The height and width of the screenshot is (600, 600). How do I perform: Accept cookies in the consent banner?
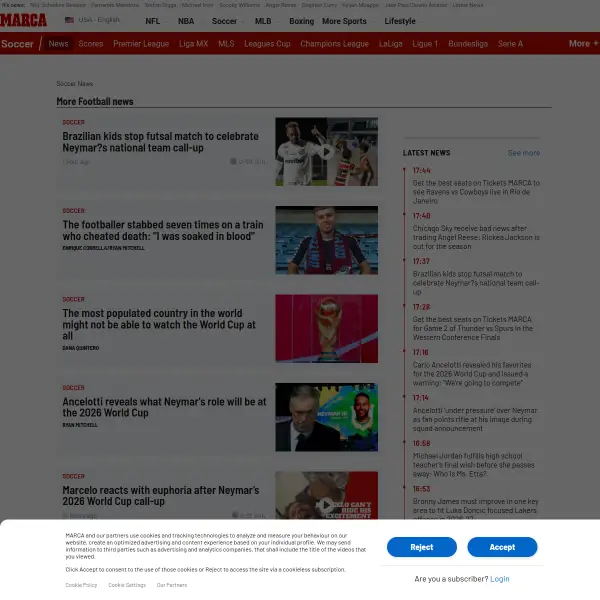[x=502, y=547]
